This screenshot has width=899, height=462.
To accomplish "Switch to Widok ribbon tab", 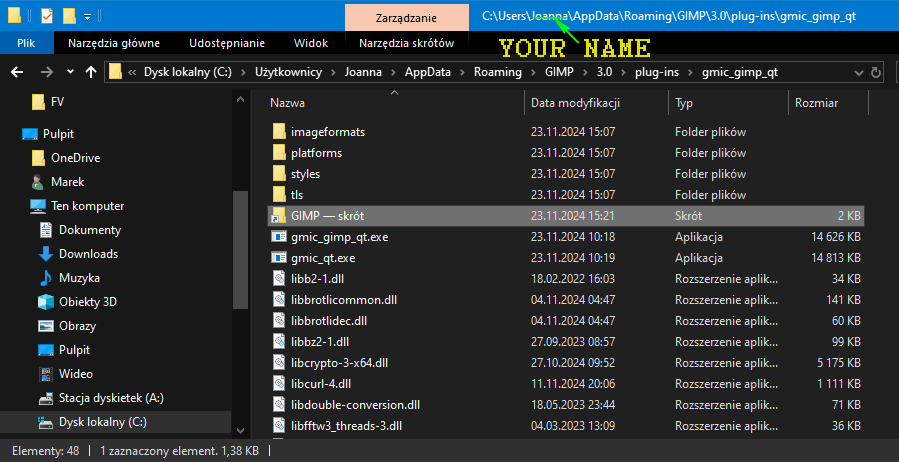I will click(x=311, y=43).
